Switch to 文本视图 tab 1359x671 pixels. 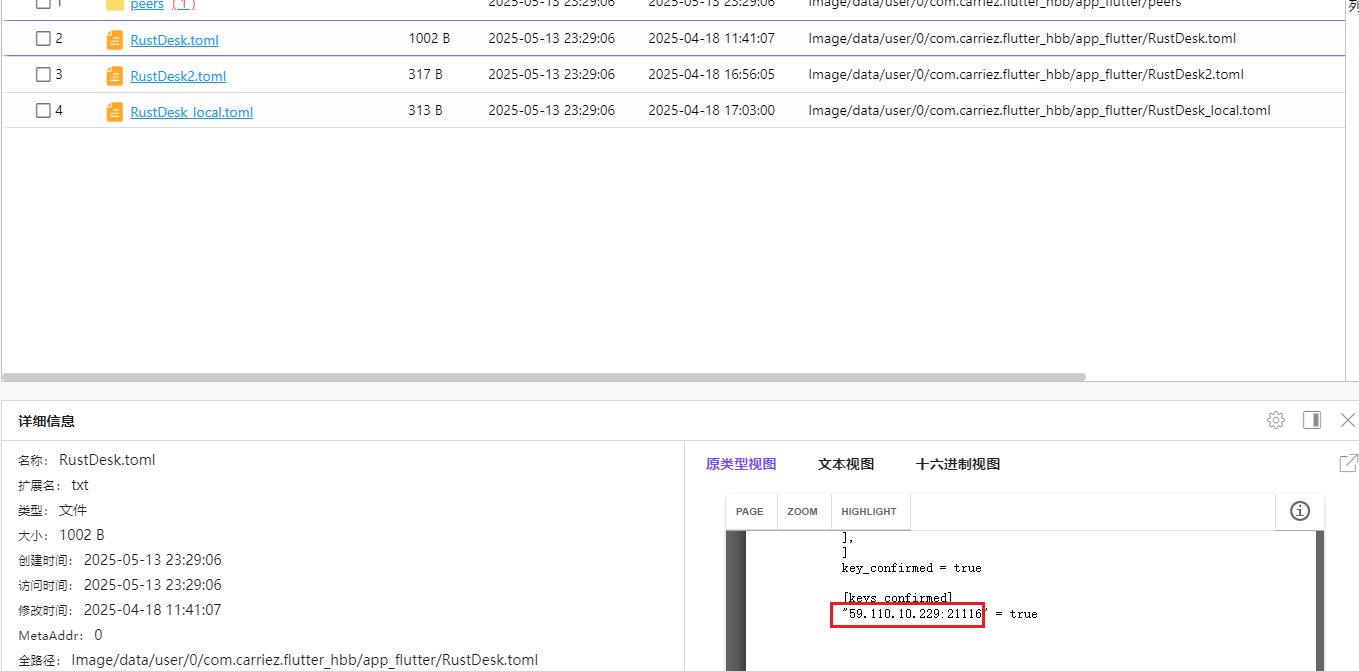846,464
